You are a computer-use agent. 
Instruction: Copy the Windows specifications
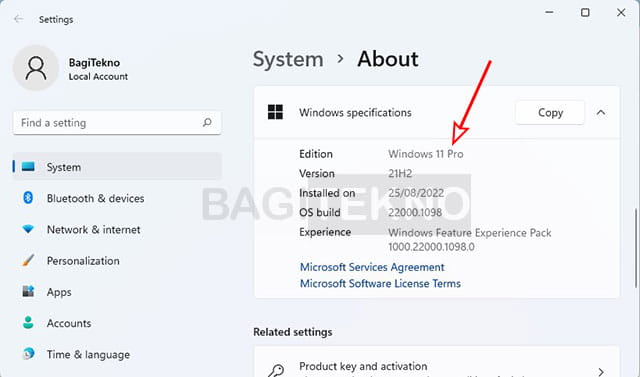(550, 113)
